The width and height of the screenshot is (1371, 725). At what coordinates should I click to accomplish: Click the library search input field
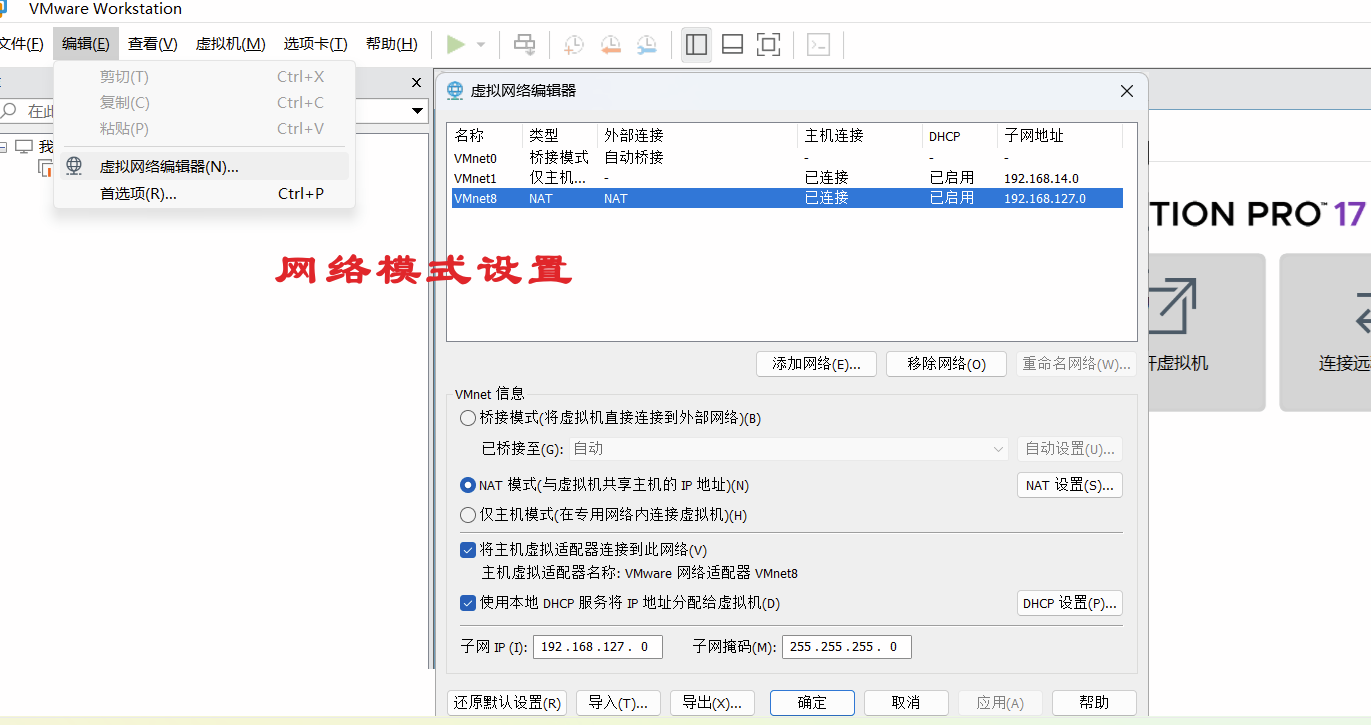pyautogui.click(x=215, y=111)
